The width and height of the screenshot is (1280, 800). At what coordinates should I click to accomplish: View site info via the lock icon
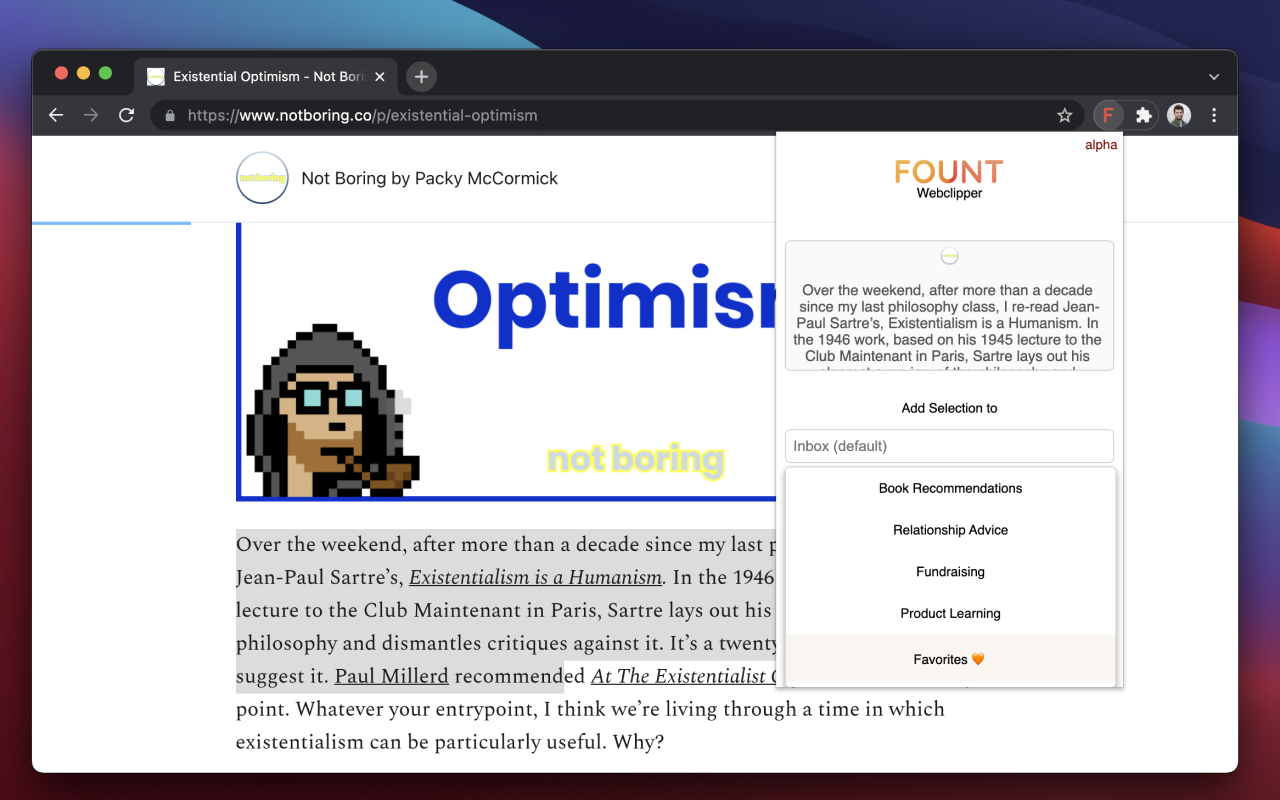tap(169, 115)
